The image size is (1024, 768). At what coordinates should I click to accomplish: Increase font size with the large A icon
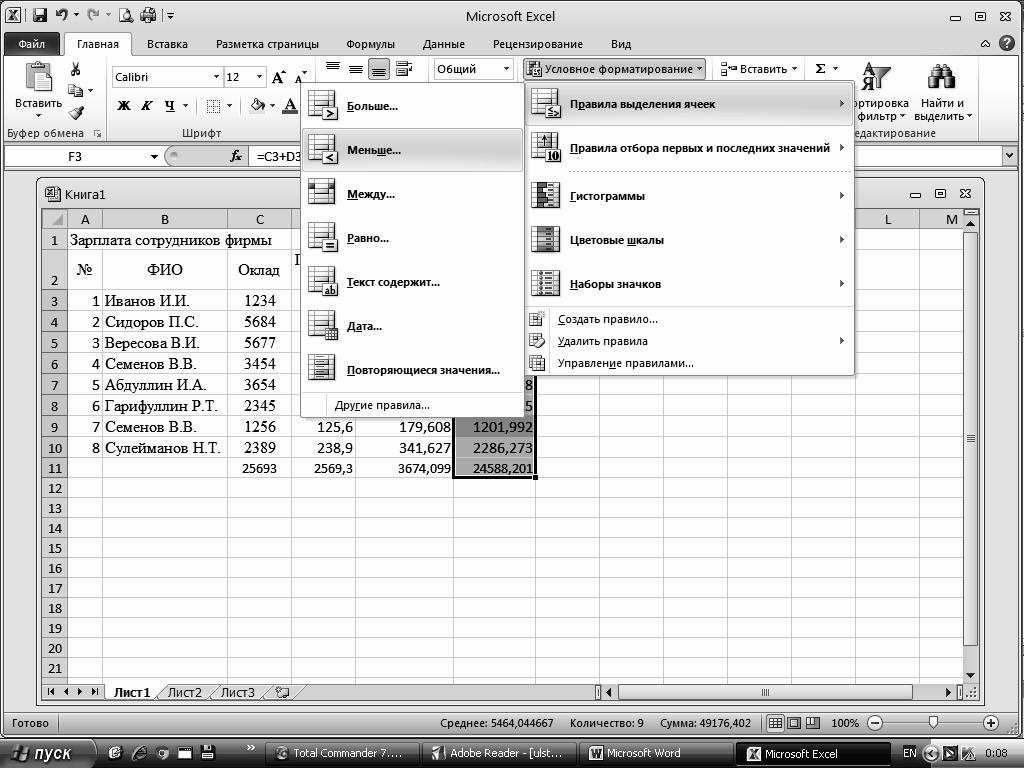[278, 77]
